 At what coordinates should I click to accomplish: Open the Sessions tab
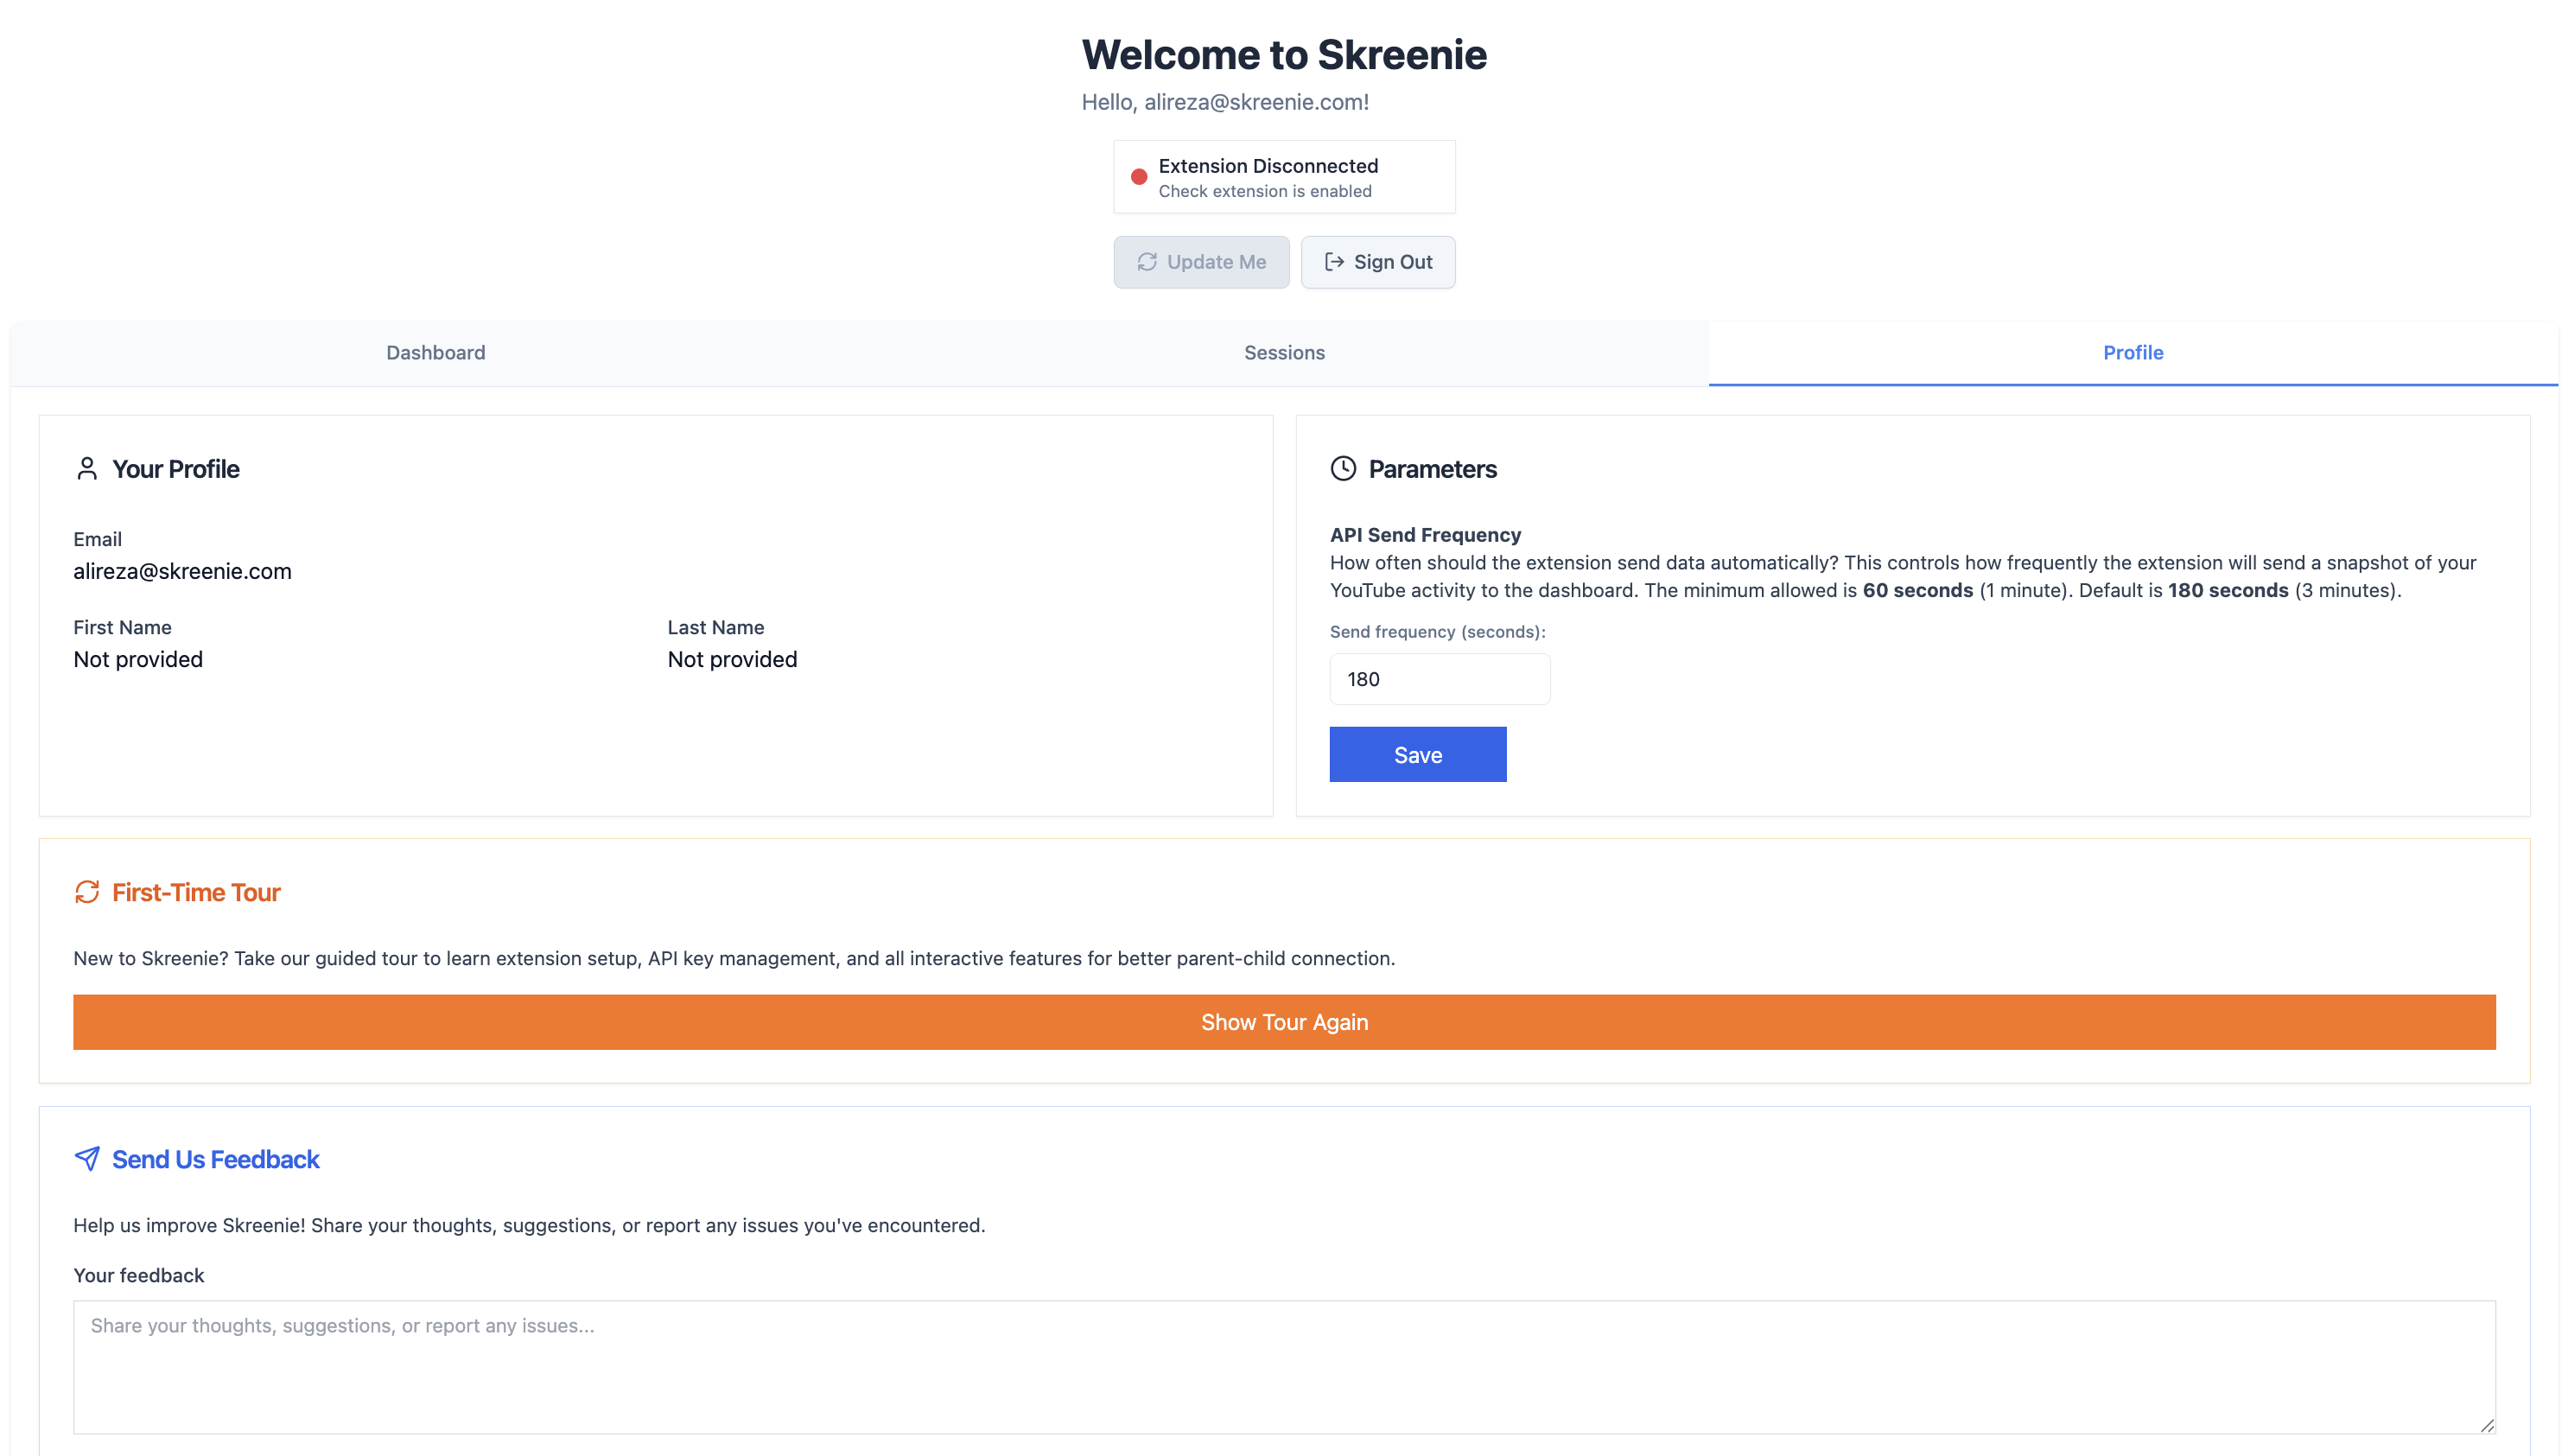pos(1284,353)
